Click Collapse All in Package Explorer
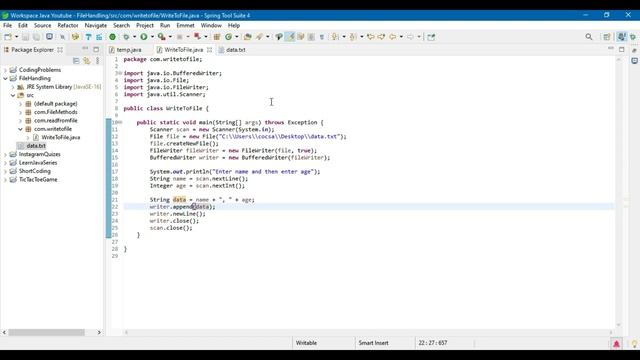Image resolution: width=640 pixels, height=360 pixels. [x=76, y=61]
